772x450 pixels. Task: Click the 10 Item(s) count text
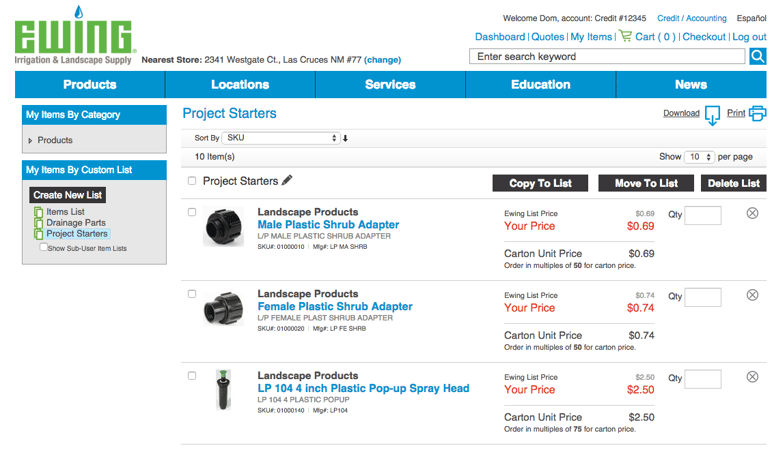tap(215, 157)
